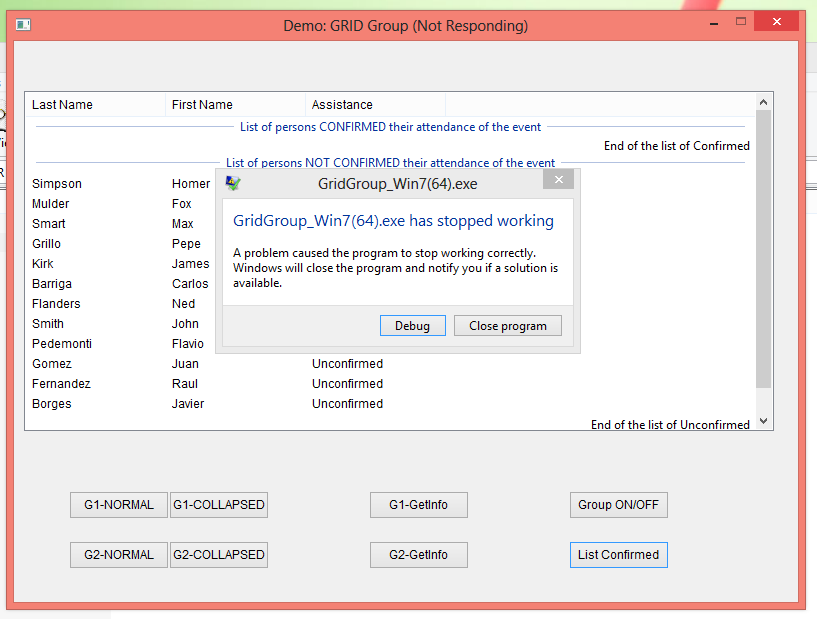
Task: Toggle groups with Group ON/OFF button
Action: (x=619, y=505)
